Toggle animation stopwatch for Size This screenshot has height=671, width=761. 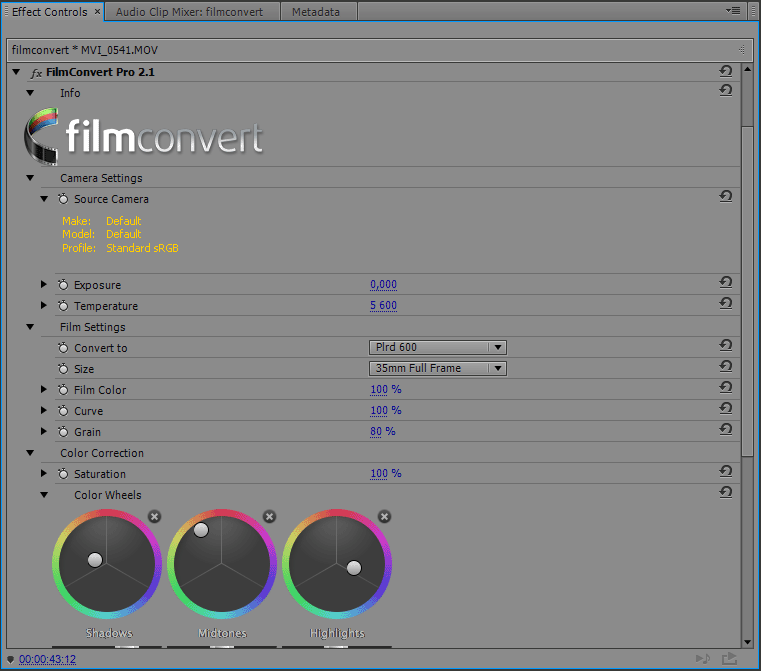point(63,369)
